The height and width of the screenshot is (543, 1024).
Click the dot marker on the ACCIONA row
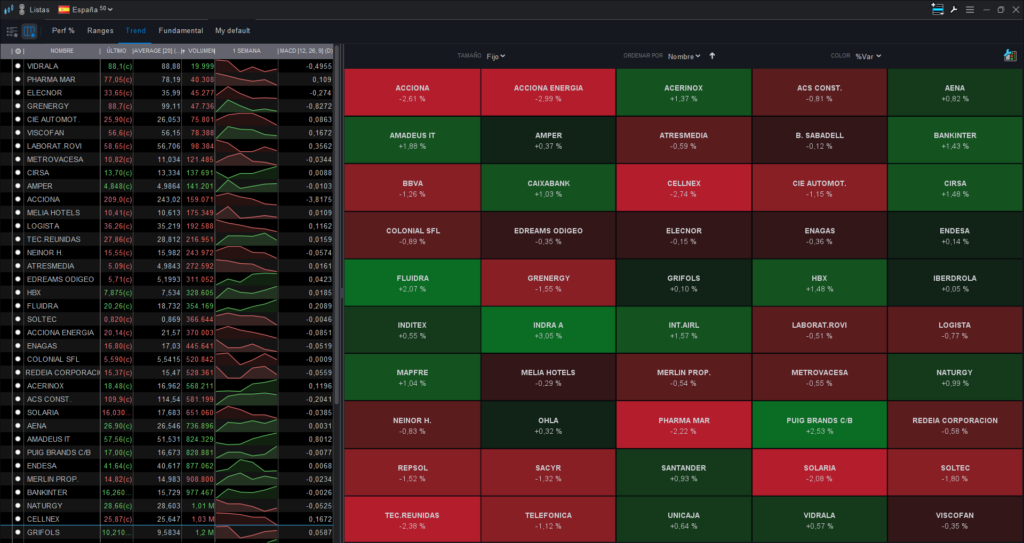click(x=18, y=199)
